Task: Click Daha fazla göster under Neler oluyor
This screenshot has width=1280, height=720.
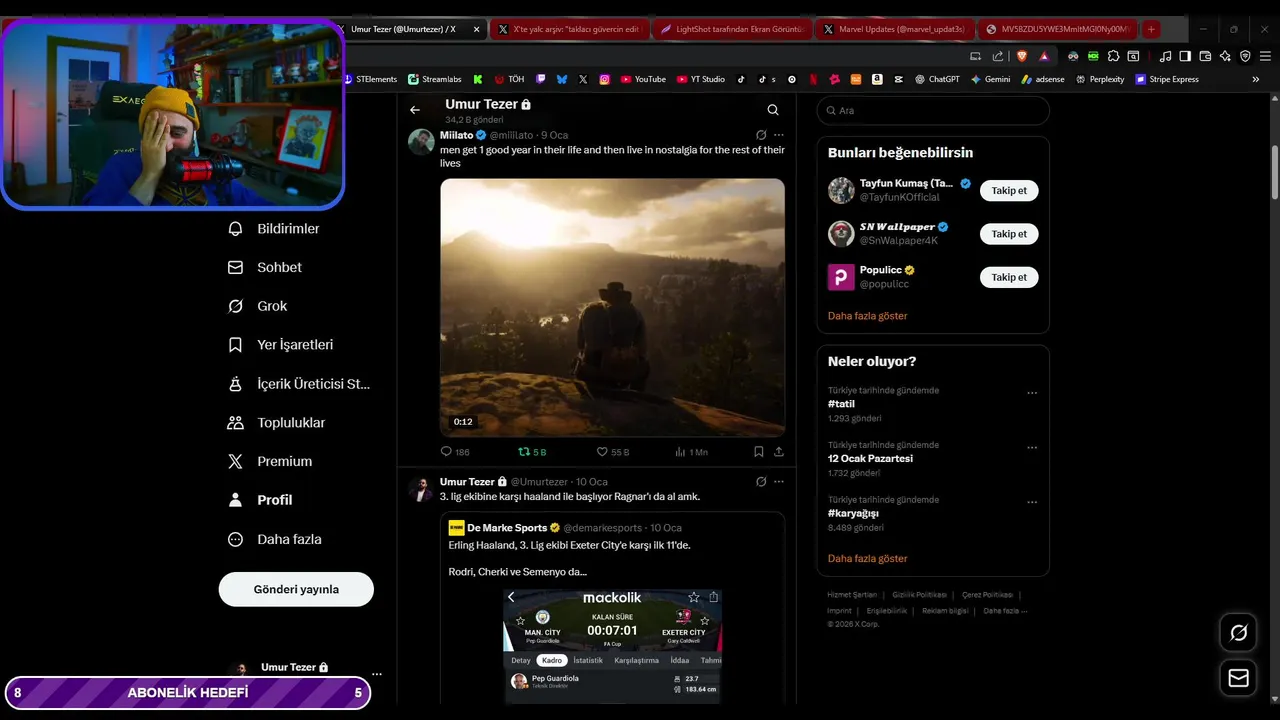Action: 867,559
